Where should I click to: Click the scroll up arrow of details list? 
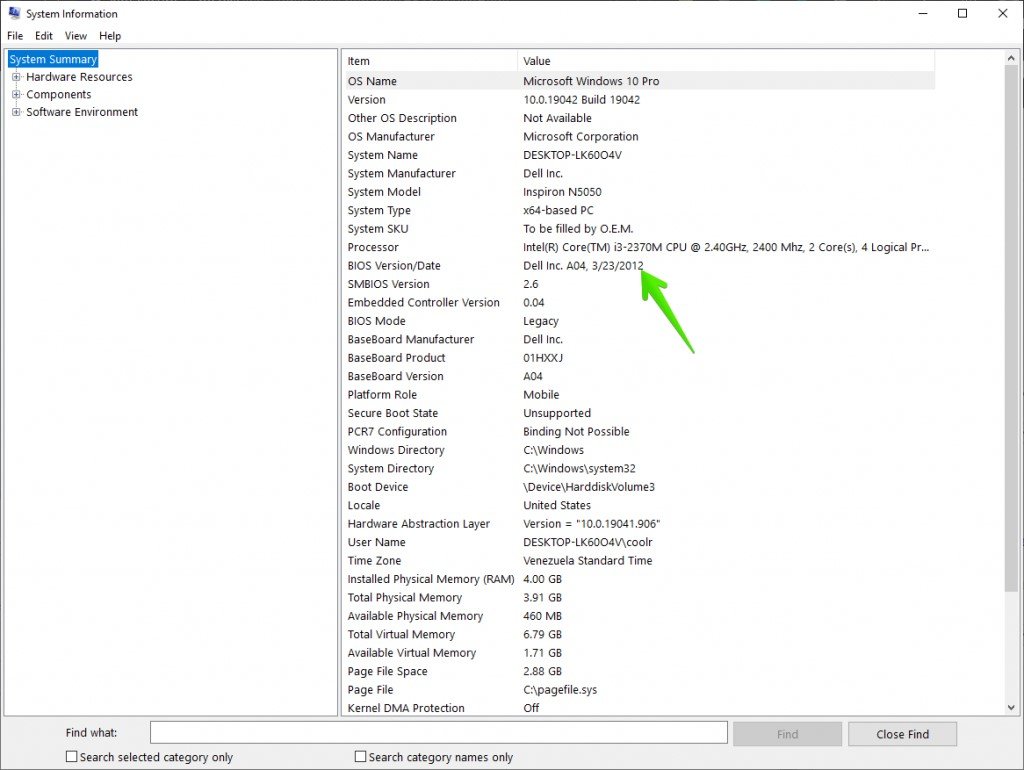tap(1011, 58)
